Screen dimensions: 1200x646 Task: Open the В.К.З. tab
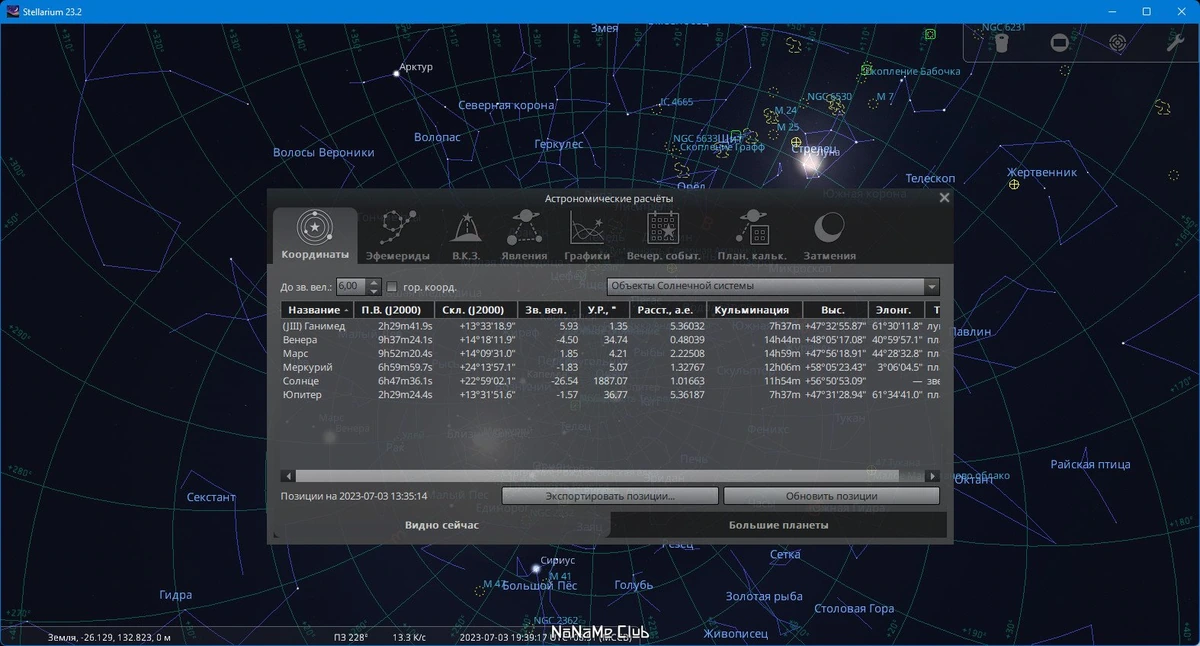466,237
